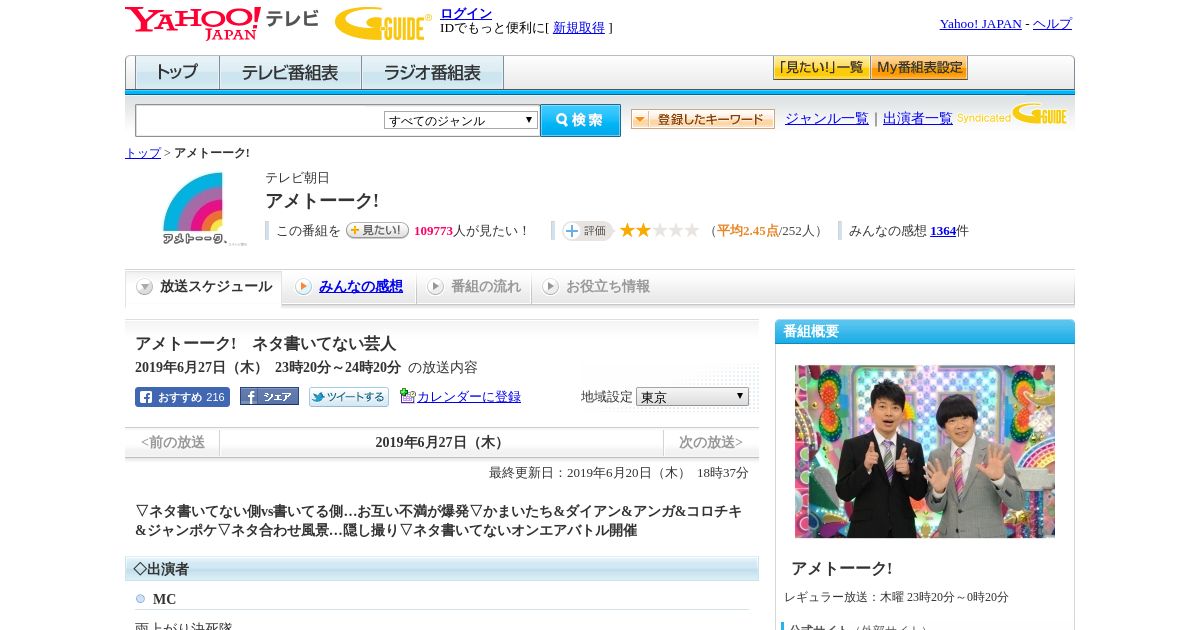Click the +評価 rating button
Viewport: 1200px width, 630px height.
pos(587,231)
